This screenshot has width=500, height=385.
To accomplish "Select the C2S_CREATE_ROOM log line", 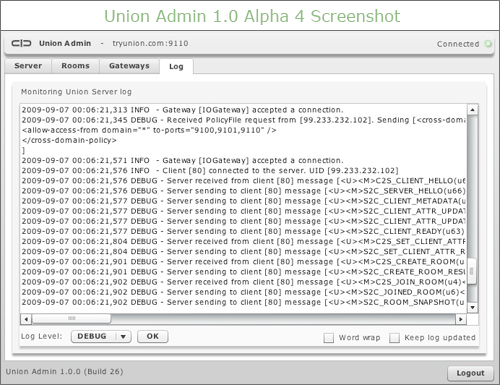I will 243,262.
